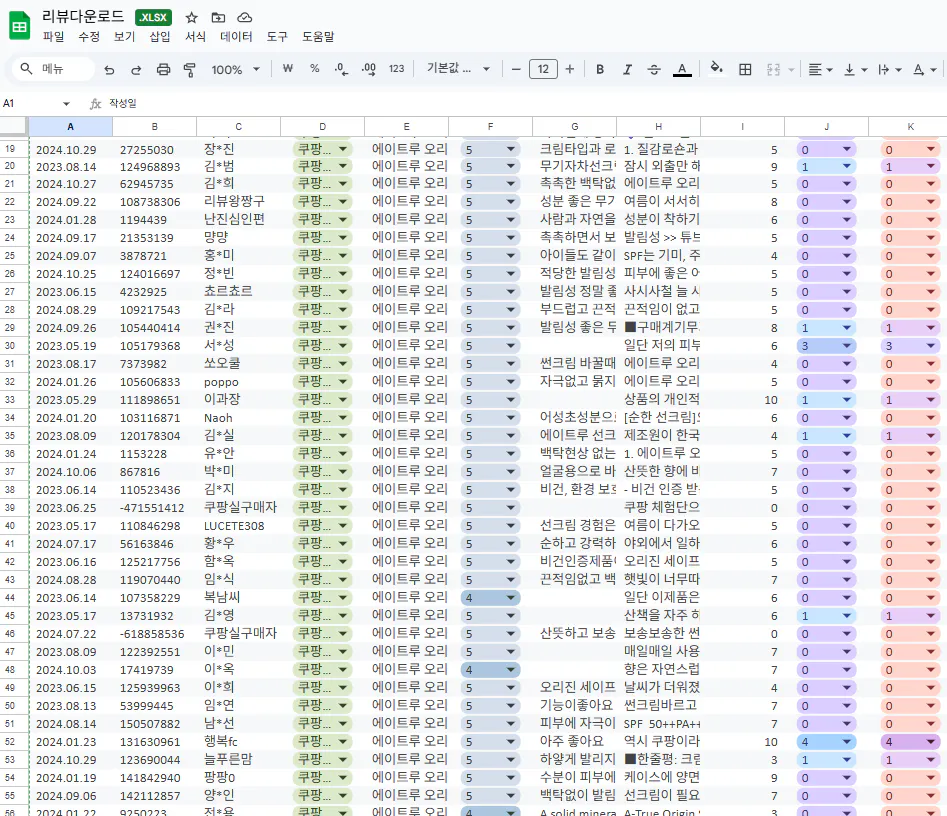Click the print icon in toolbar
This screenshot has height=816, width=947.
163,69
